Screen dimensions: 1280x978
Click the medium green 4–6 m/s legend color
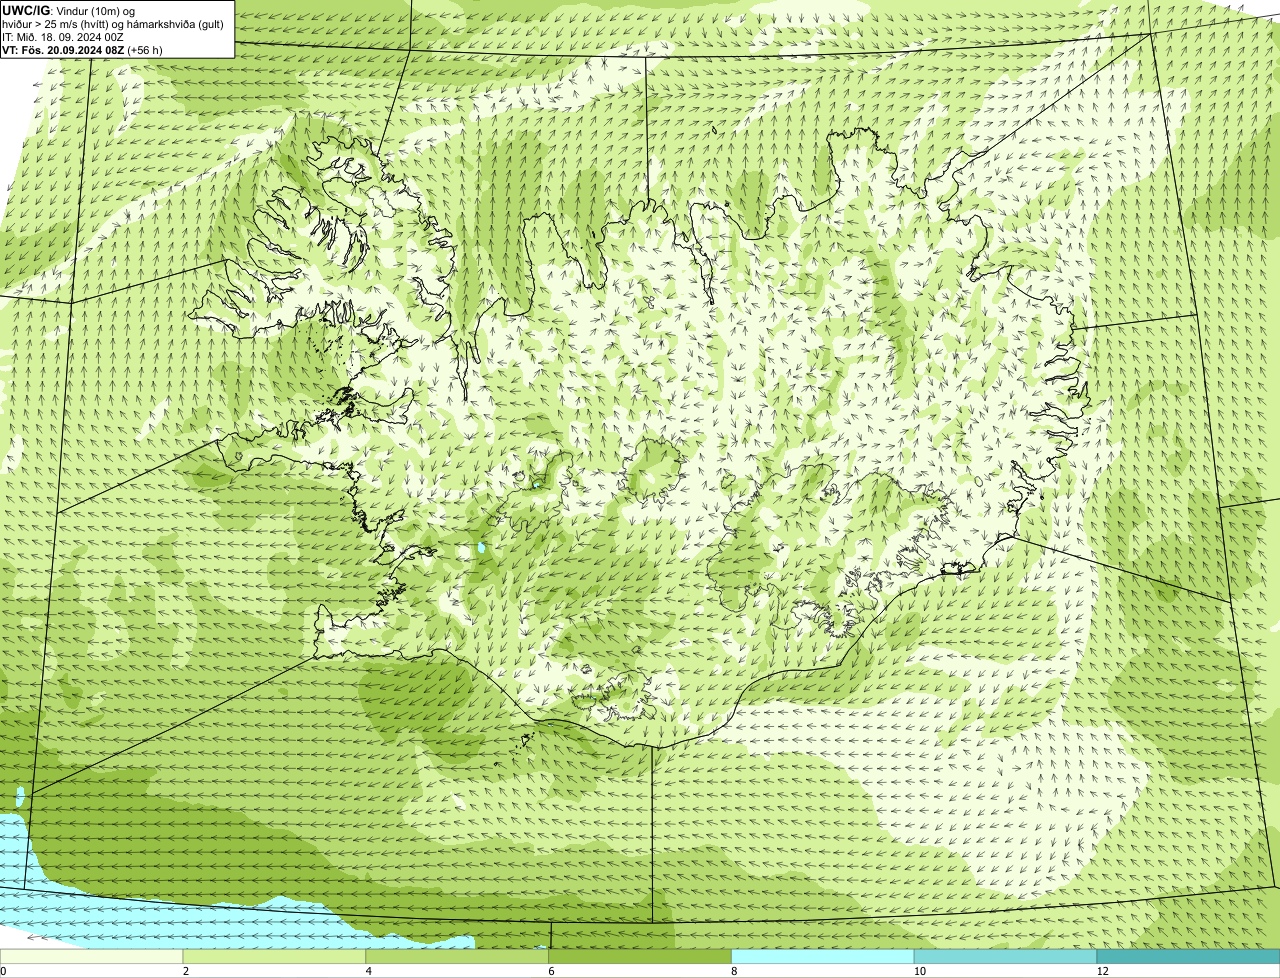tap(458, 956)
